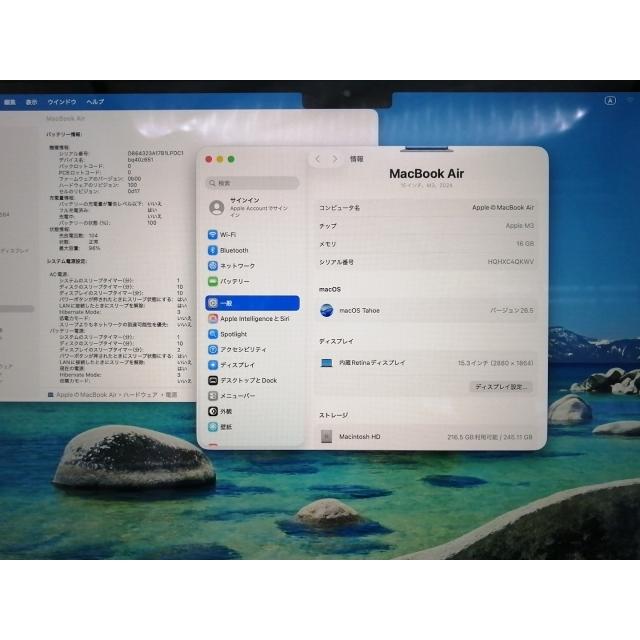Image resolution: width=640 pixels, height=640 pixels.
Task: Click the macOS Tahoe version row
Action: pos(426,311)
